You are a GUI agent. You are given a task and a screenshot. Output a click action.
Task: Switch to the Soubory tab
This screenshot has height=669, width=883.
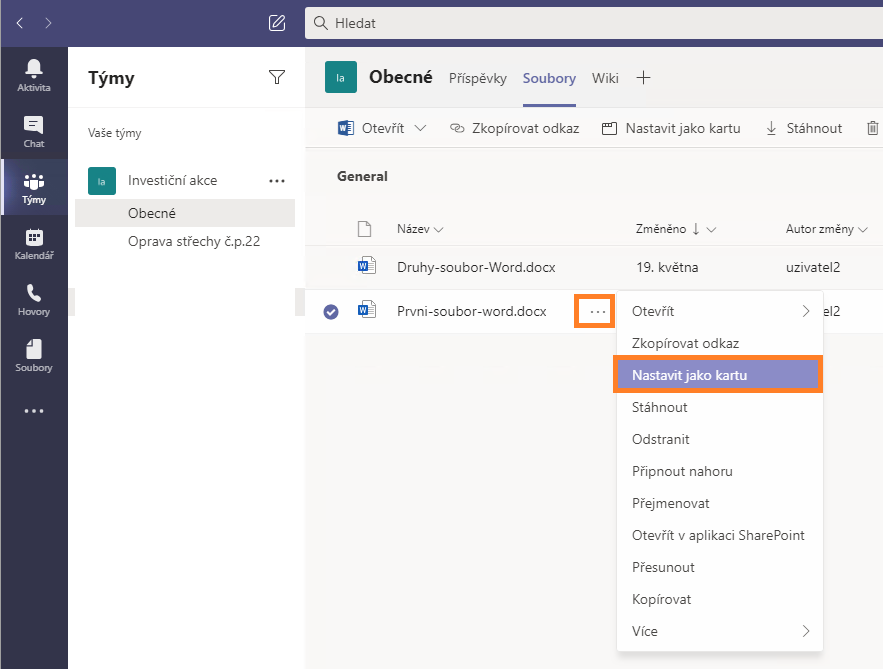[x=549, y=78]
